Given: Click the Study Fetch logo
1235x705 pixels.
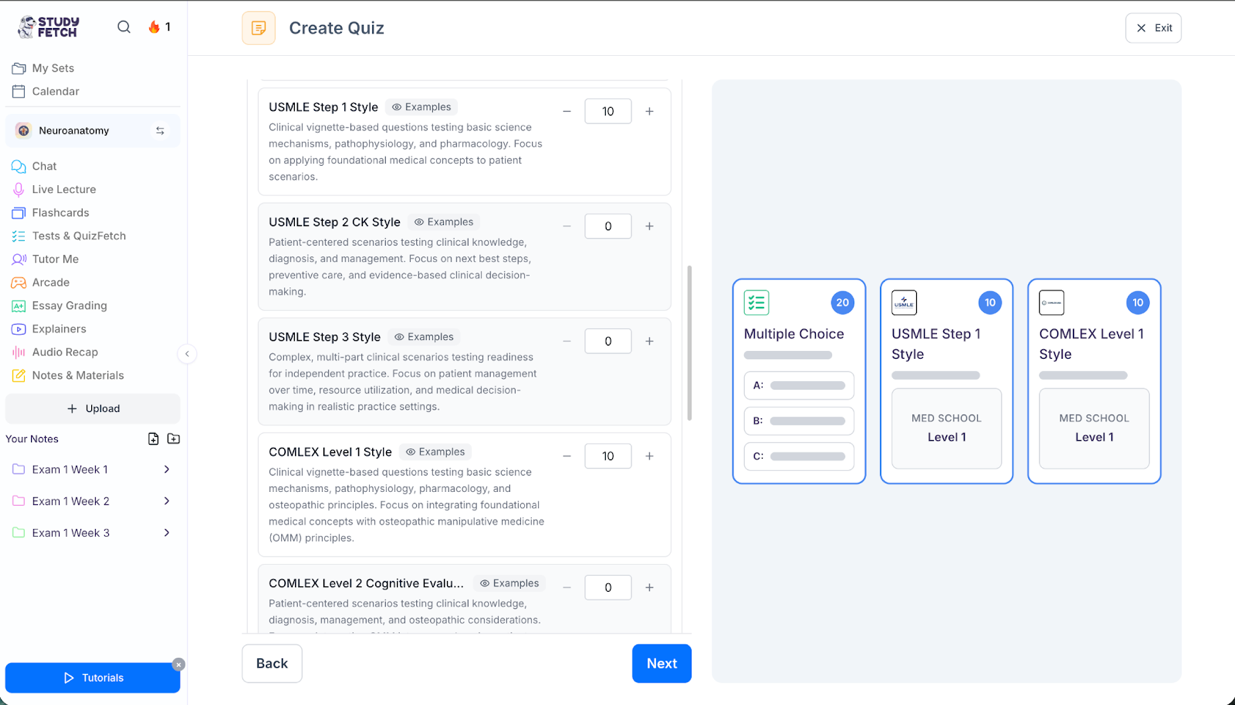Looking at the screenshot, I should pyautogui.click(x=49, y=27).
